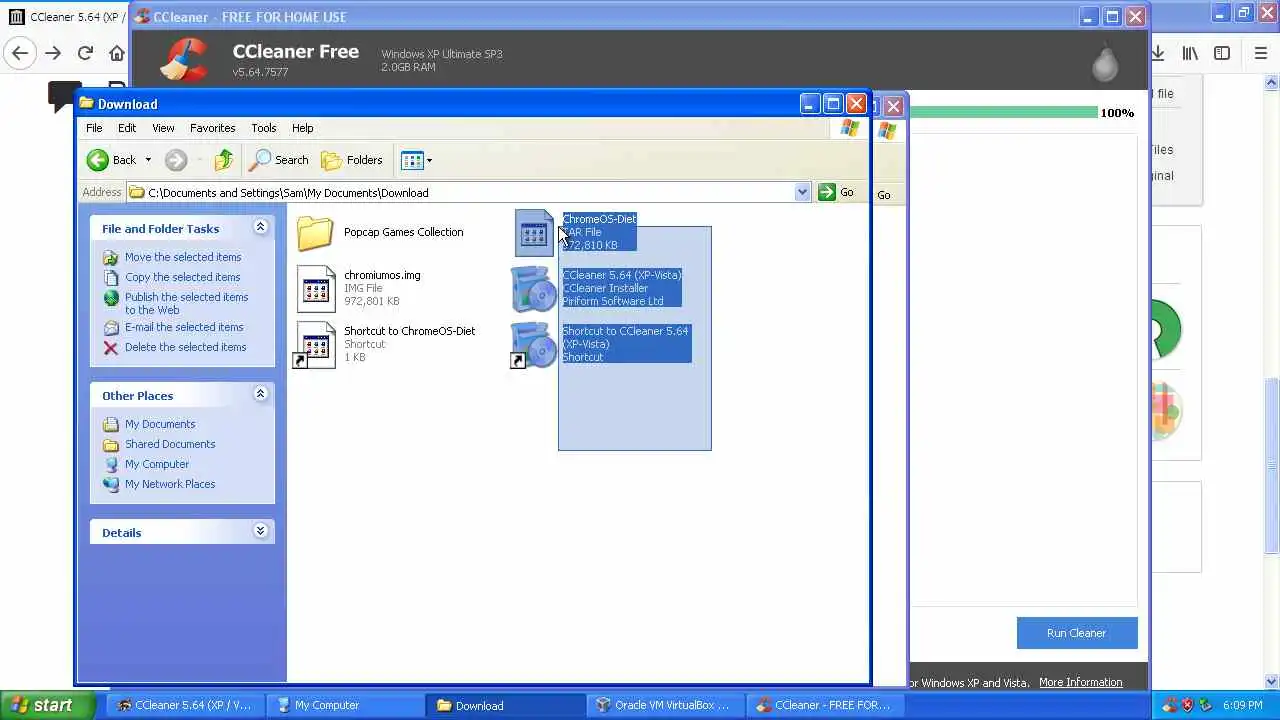Open the browser downloads arrow

click(x=1158, y=53)
